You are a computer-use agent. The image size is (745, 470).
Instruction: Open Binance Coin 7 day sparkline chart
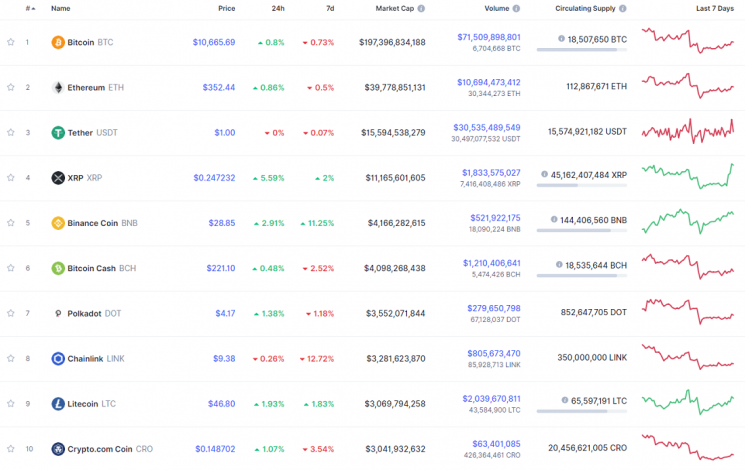(x=688, y=221)
